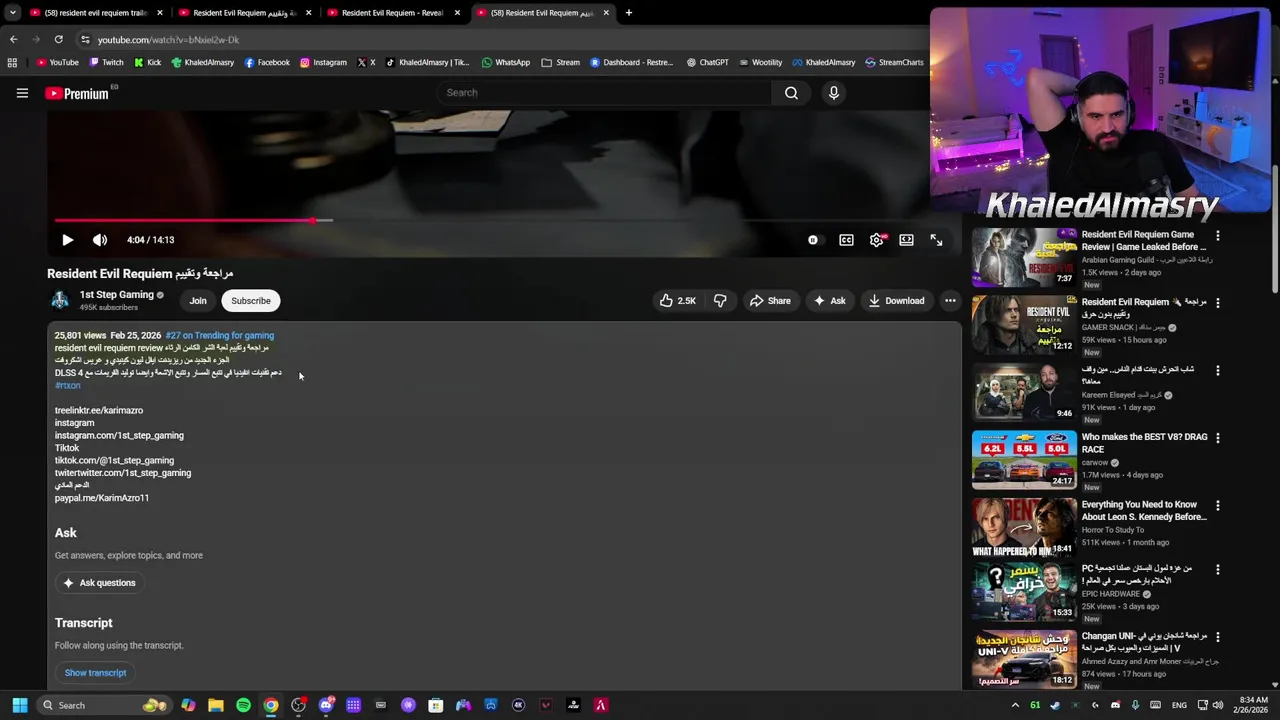Open File Explorer from the taskbar

216,705
